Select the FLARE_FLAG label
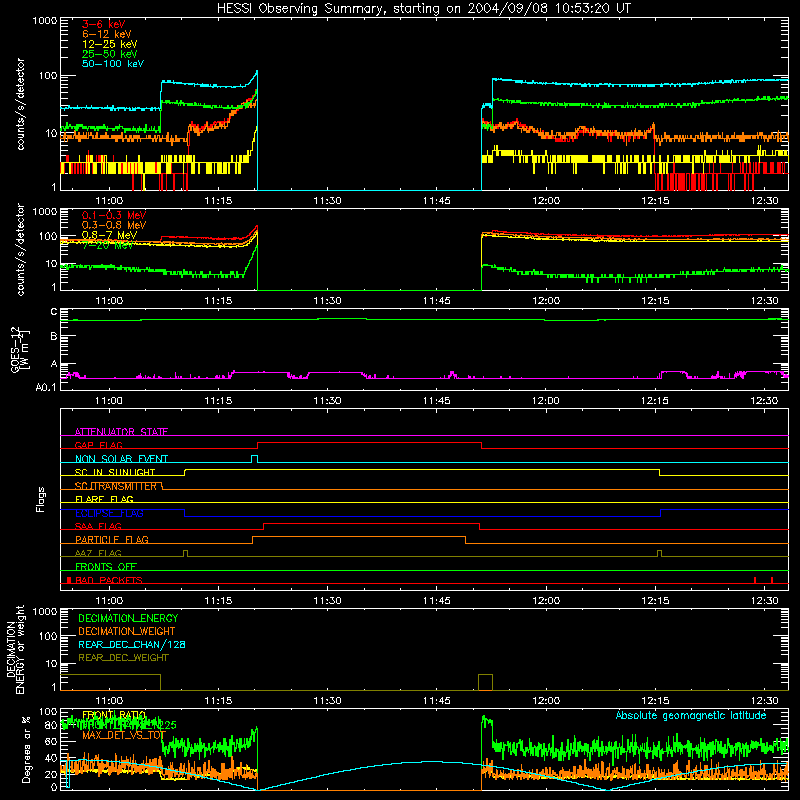 pos(104,499)
